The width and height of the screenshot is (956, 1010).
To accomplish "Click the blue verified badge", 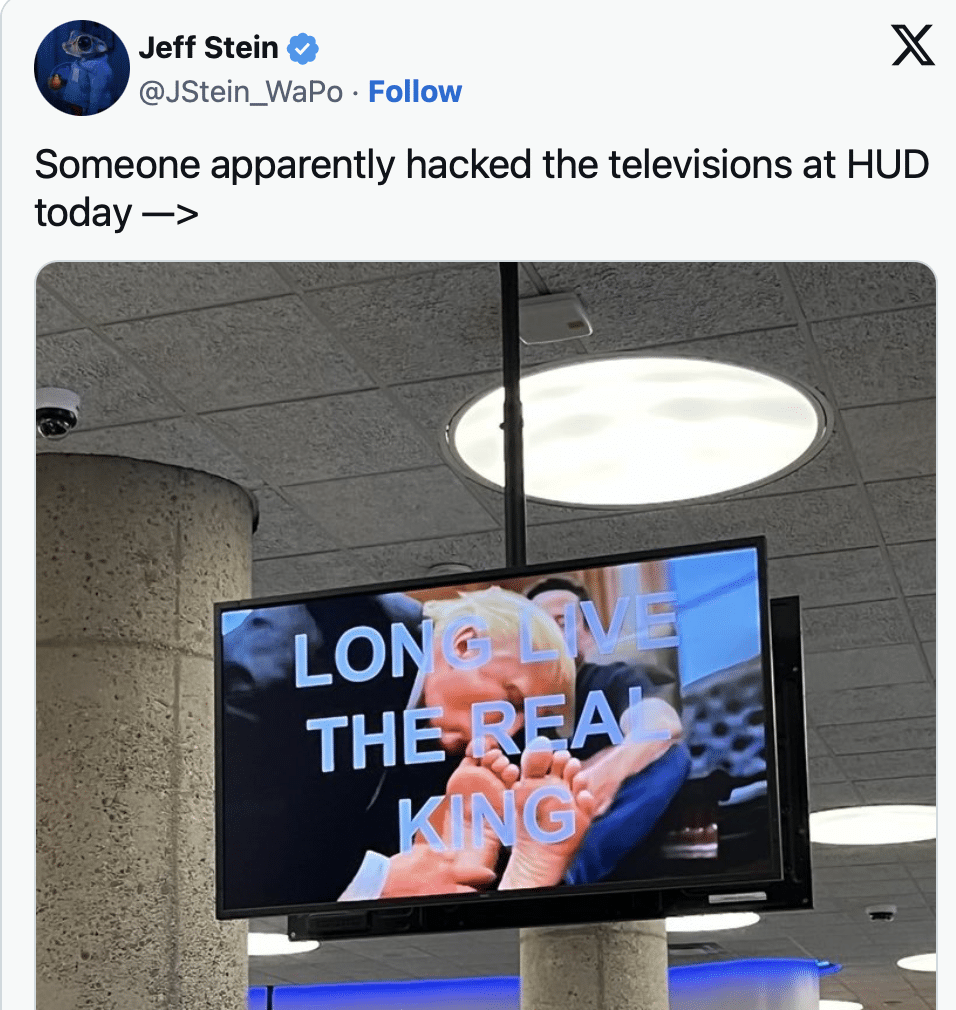I will (303, 49).
